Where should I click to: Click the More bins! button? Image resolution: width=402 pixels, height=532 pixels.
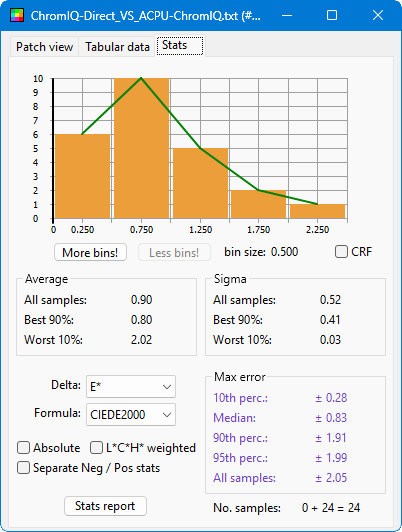[x=90, y=252]
